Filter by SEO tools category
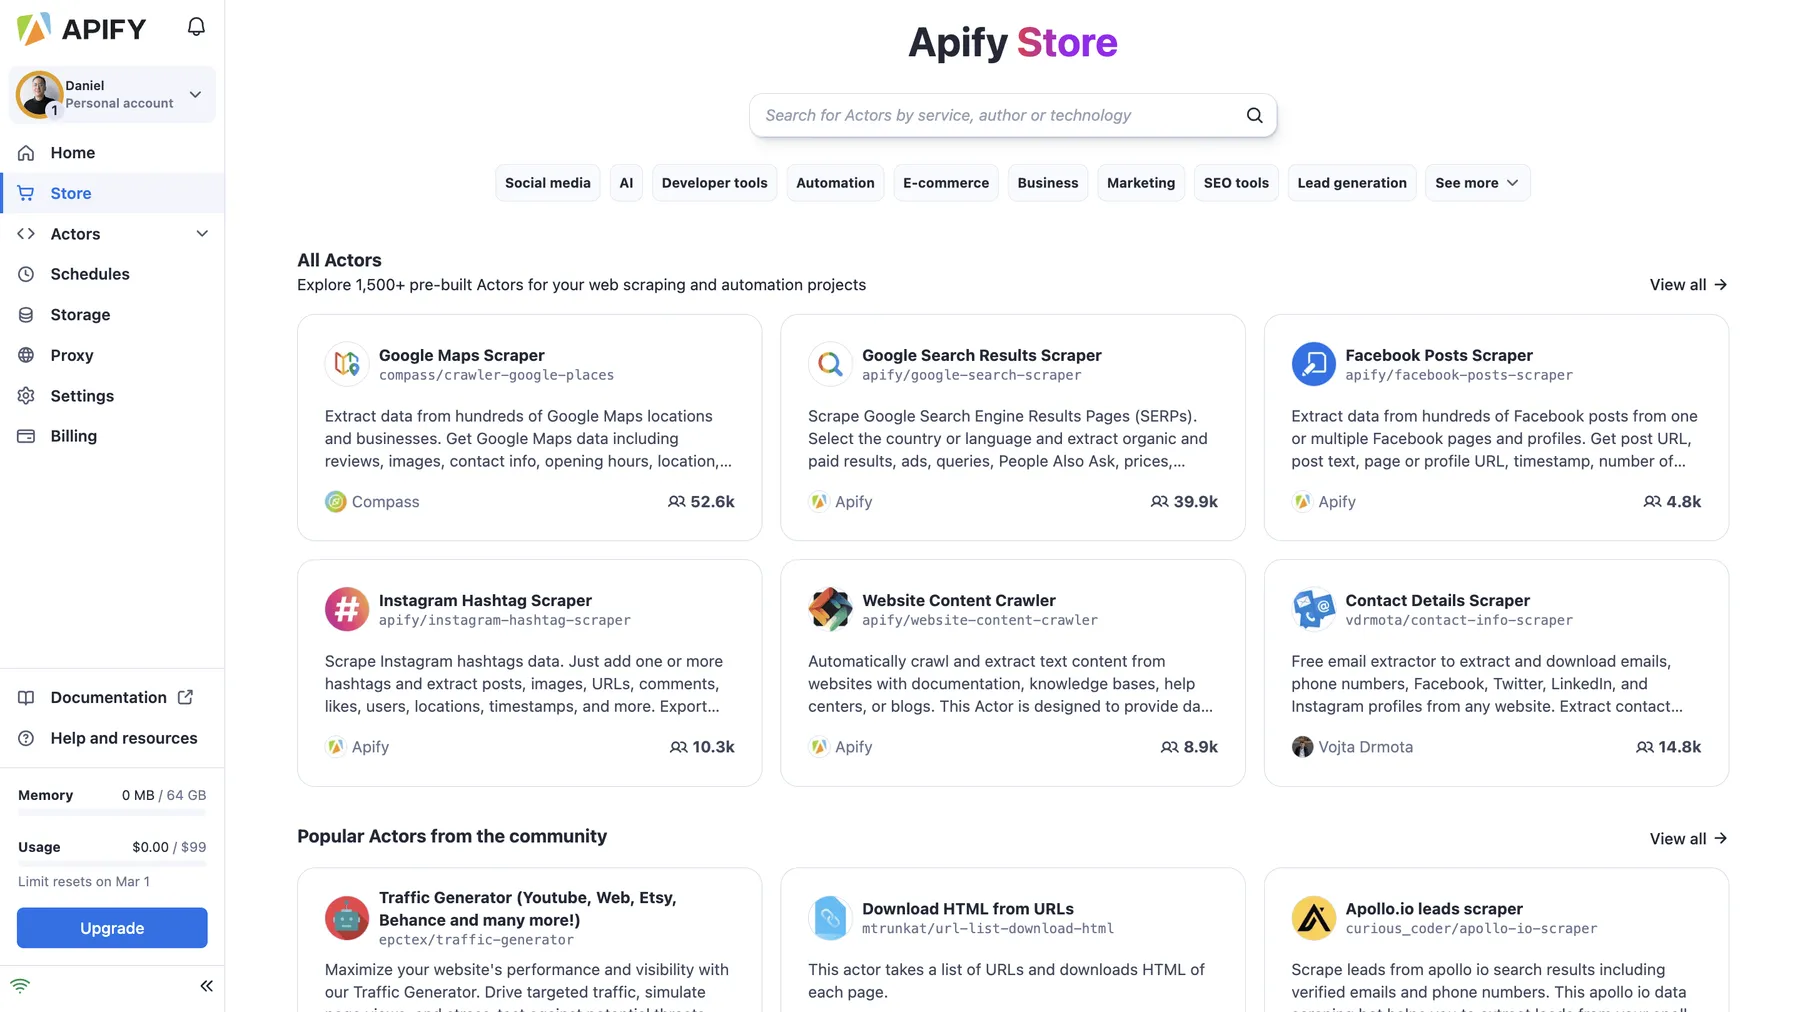 tap(1236, 183)
